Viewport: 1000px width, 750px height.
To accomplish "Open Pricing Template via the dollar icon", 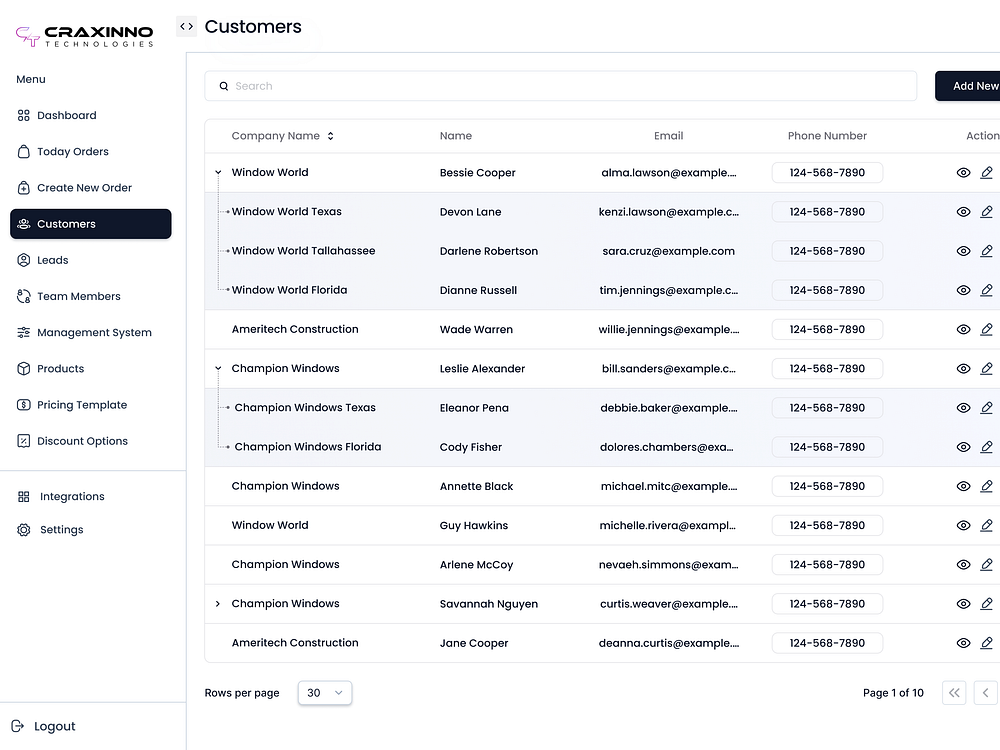I will [x=22, y=405].
